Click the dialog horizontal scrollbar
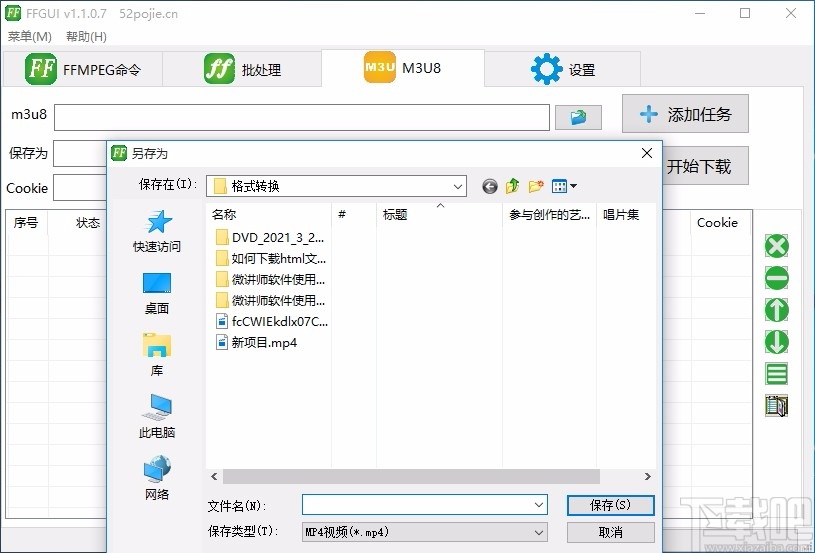Viewport: 815px width, 553px height. [411, 476]
